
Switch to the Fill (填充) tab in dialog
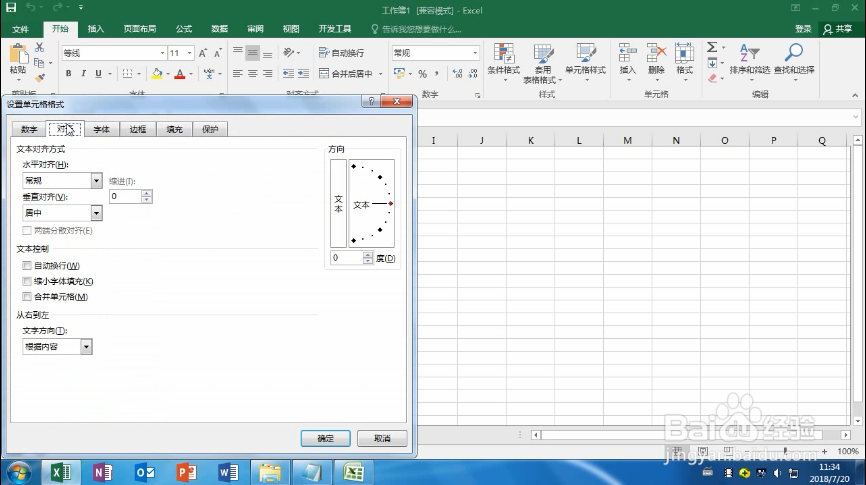[x=175, y=129]
